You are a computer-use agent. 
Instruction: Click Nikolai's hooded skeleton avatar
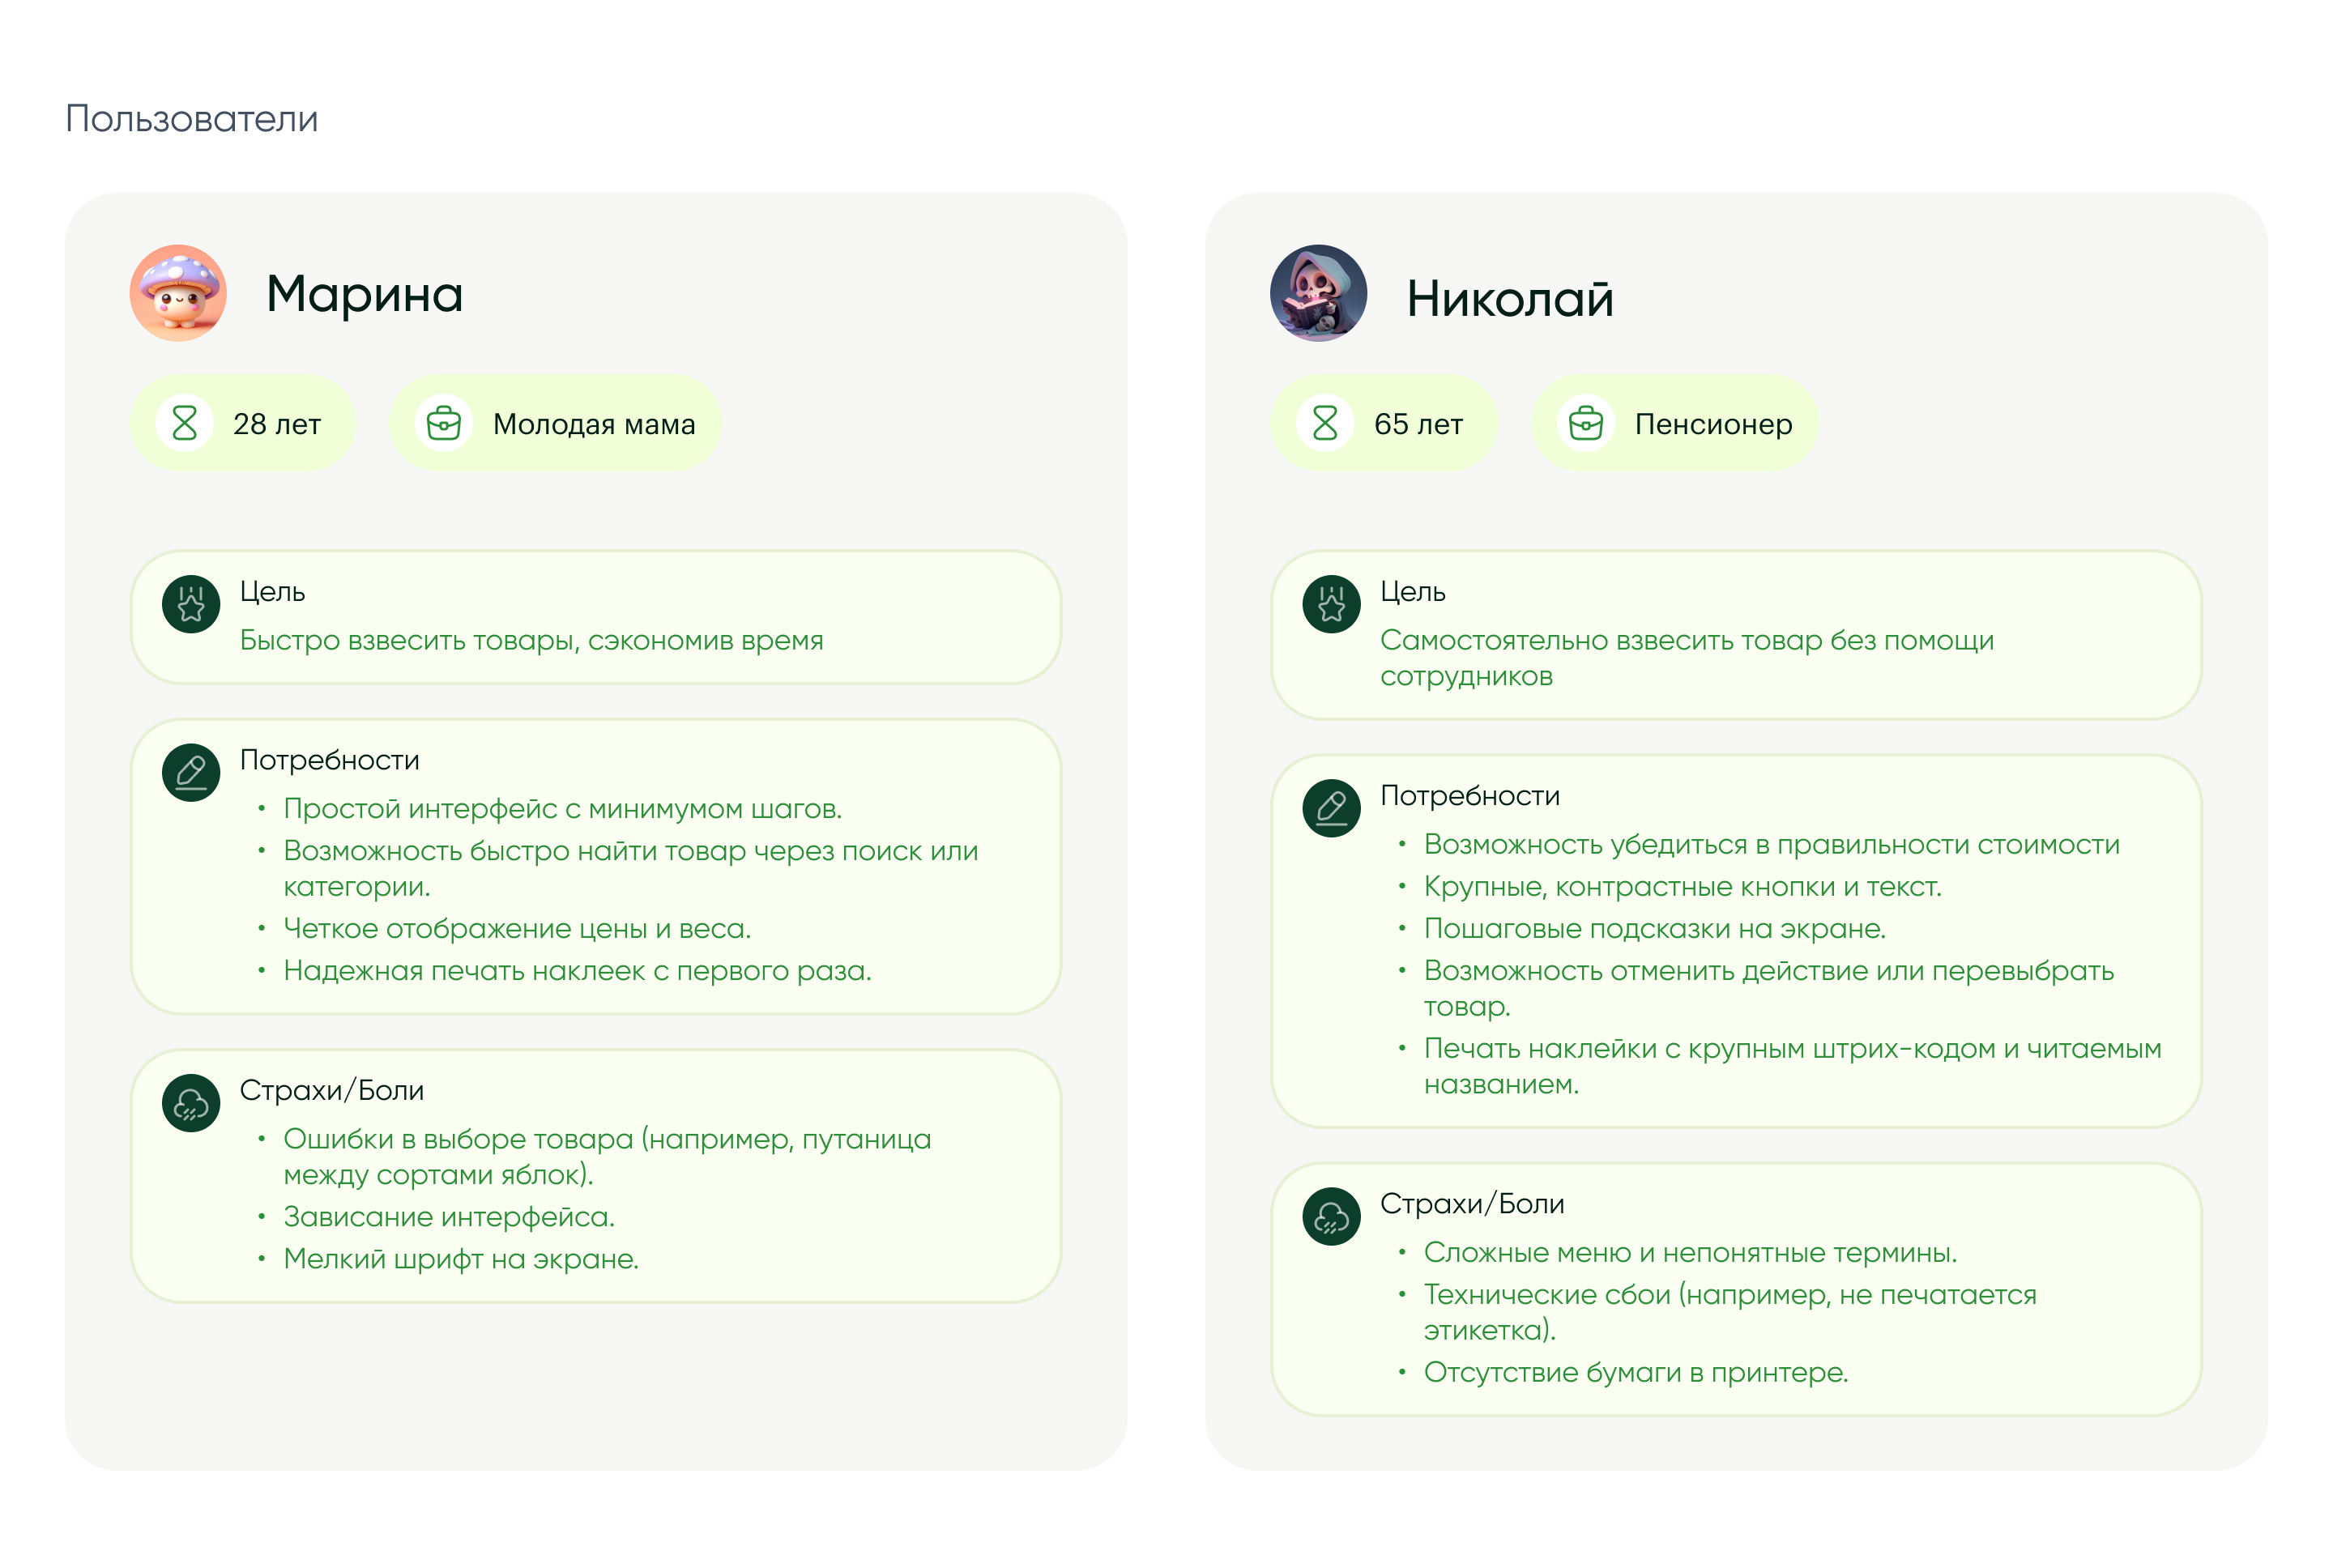pyautogui.click(x=1318, y=293)
